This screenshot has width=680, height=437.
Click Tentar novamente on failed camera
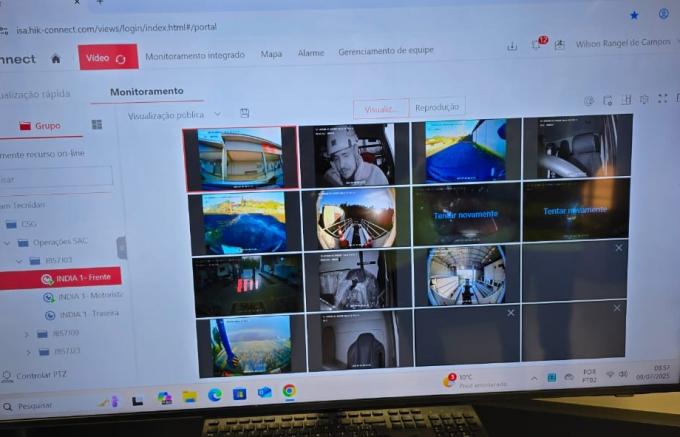464,215
